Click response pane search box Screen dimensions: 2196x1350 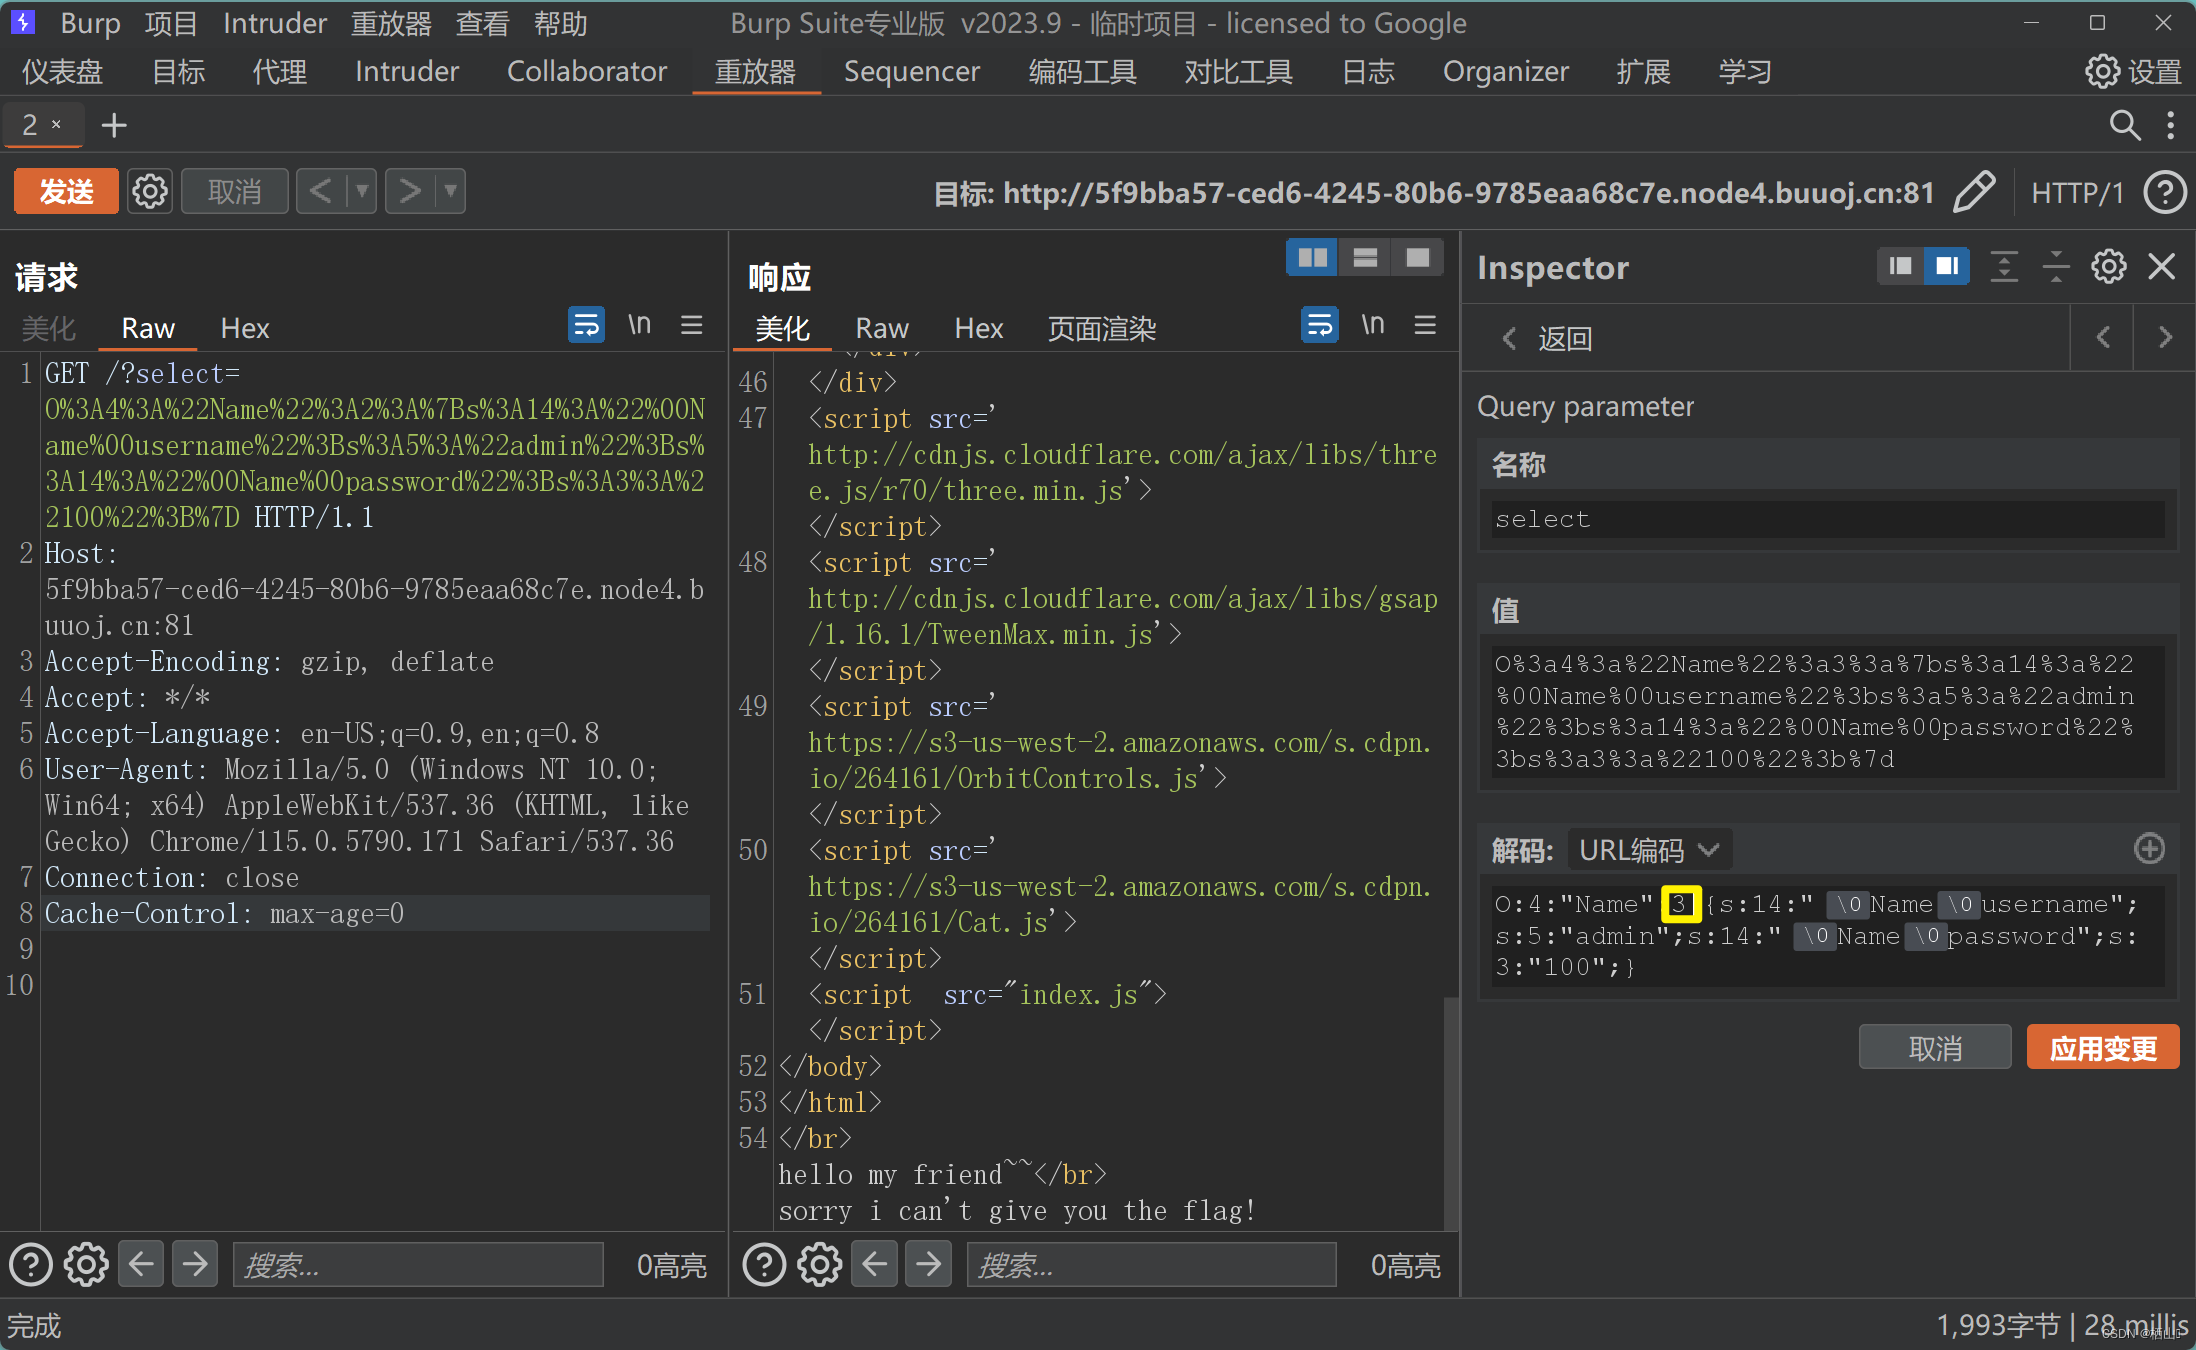pyautogui.click(x=1151, y=1265)
